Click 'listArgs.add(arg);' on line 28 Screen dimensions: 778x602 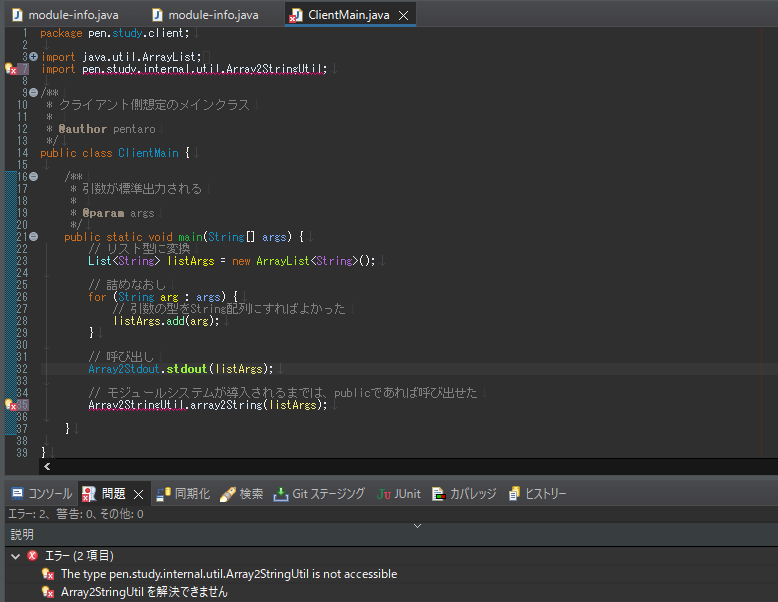click(166, 321)
